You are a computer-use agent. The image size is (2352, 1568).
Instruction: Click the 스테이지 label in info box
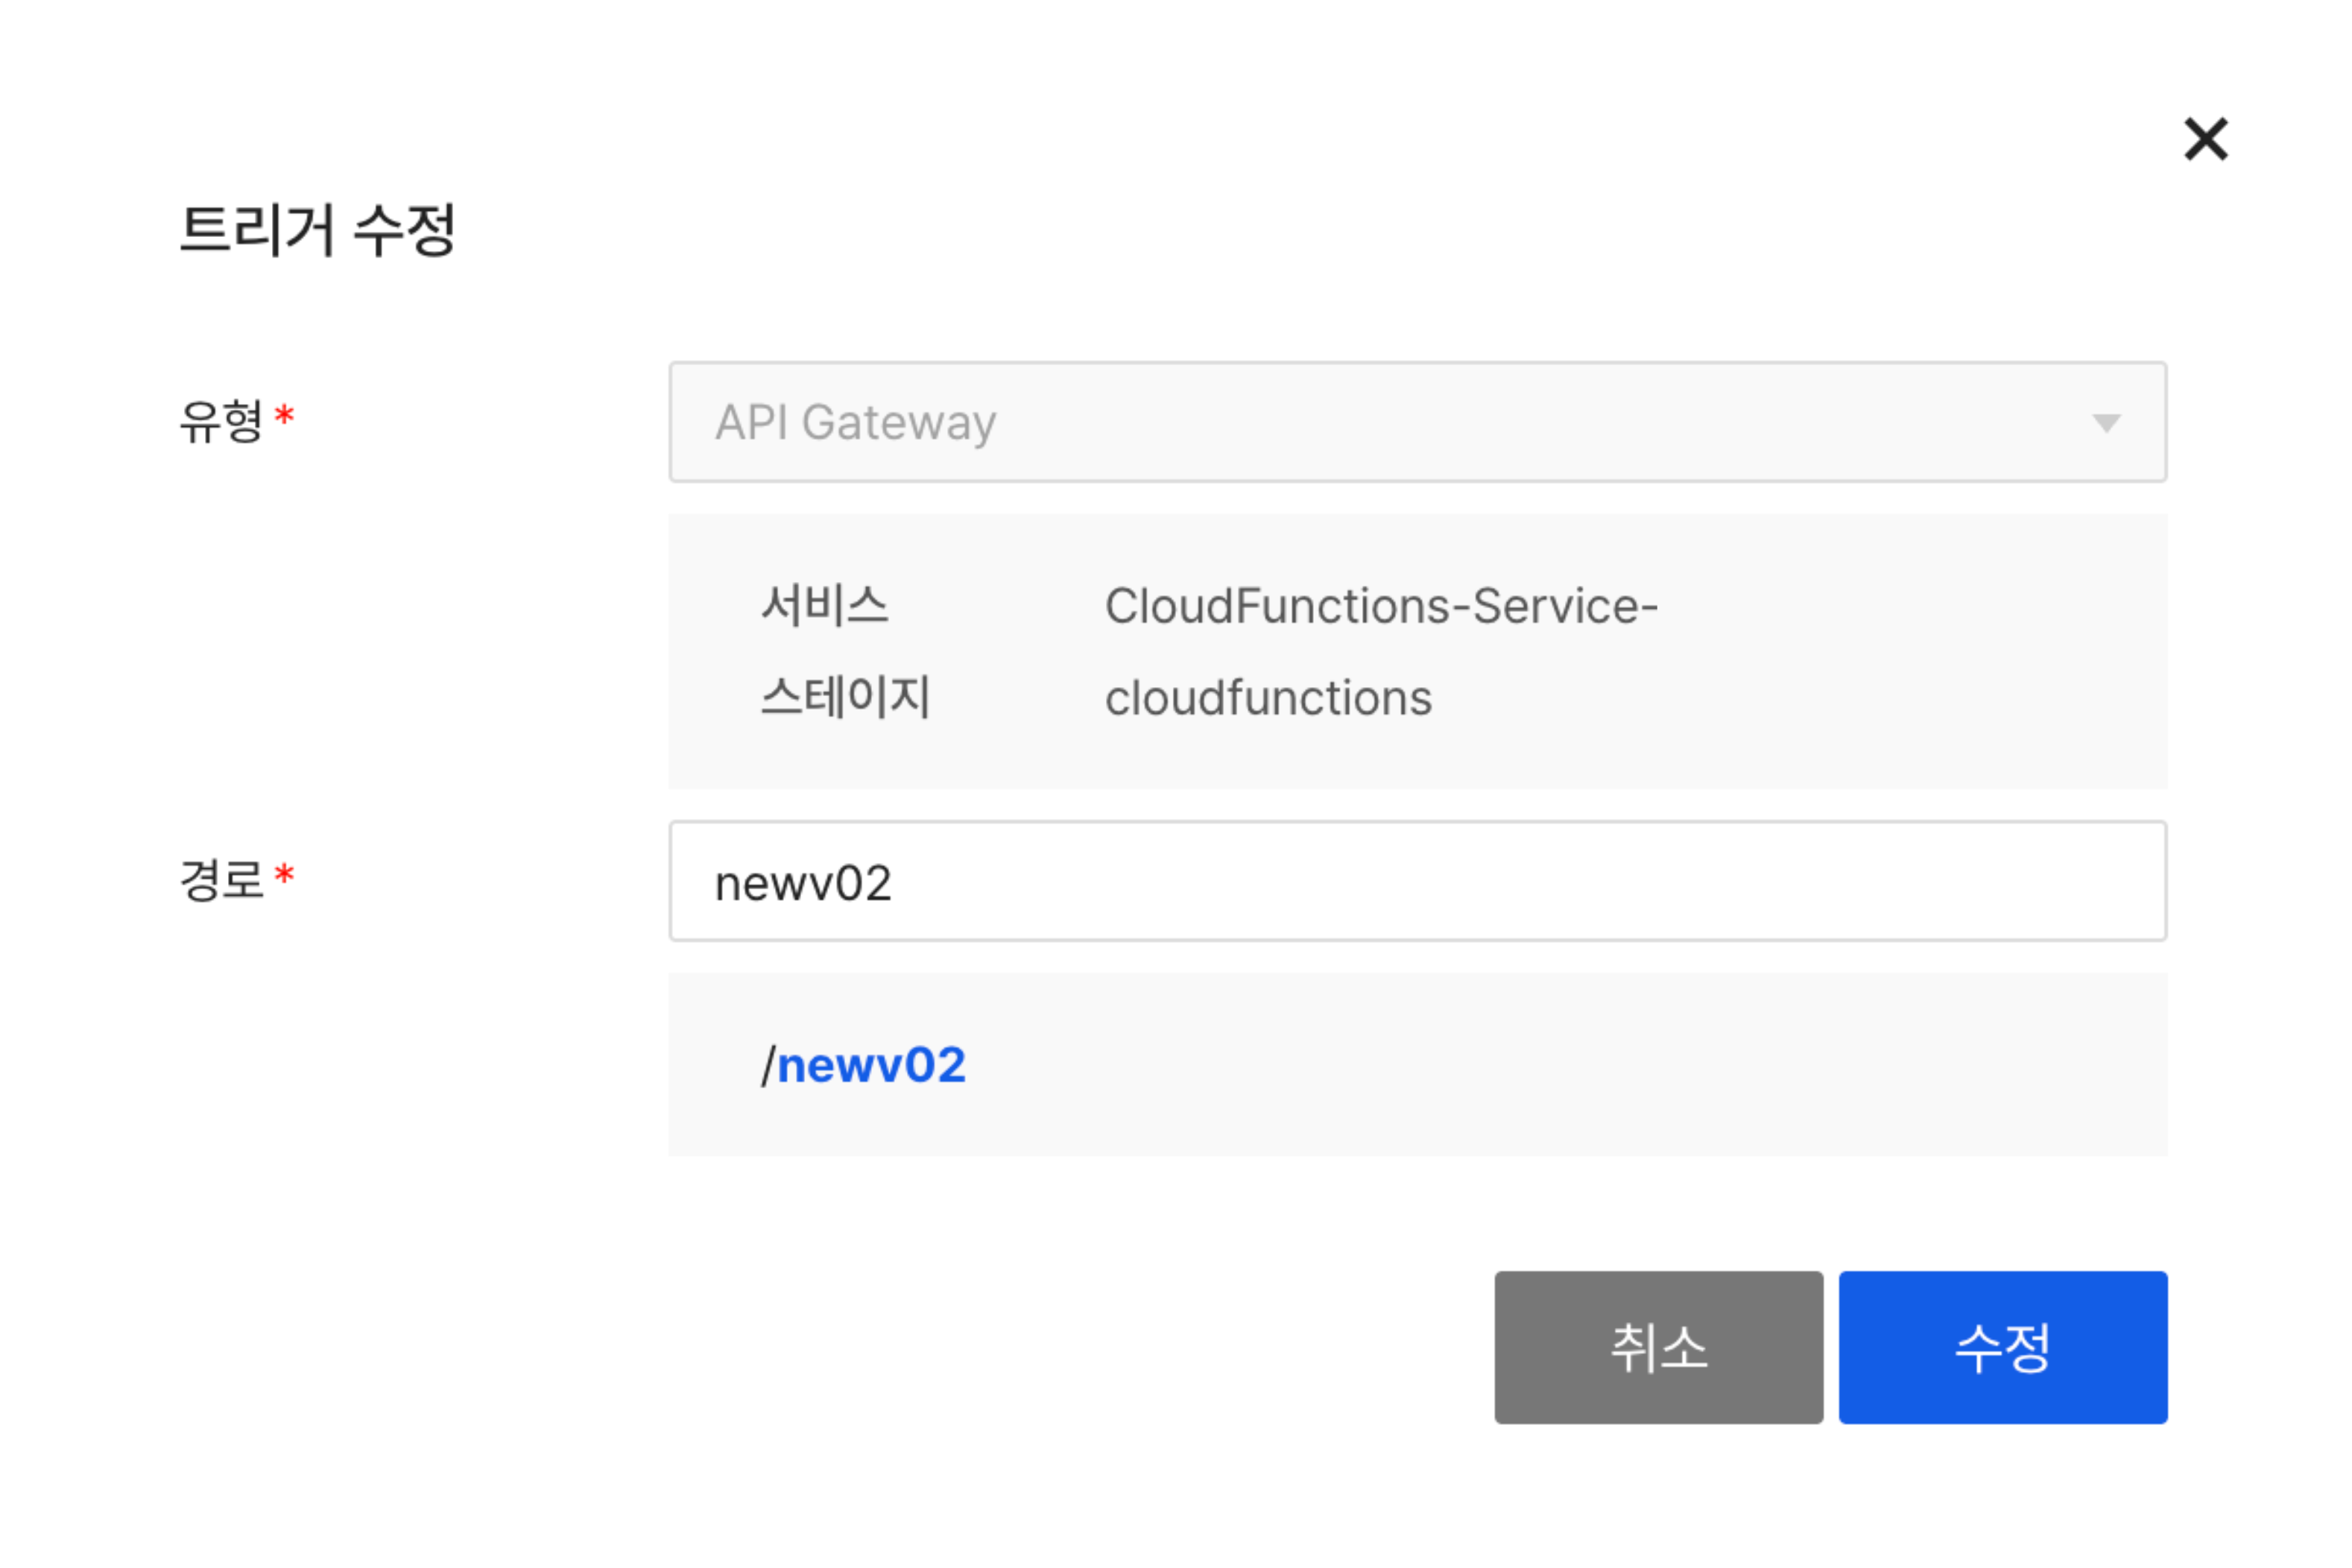point(845,697)
